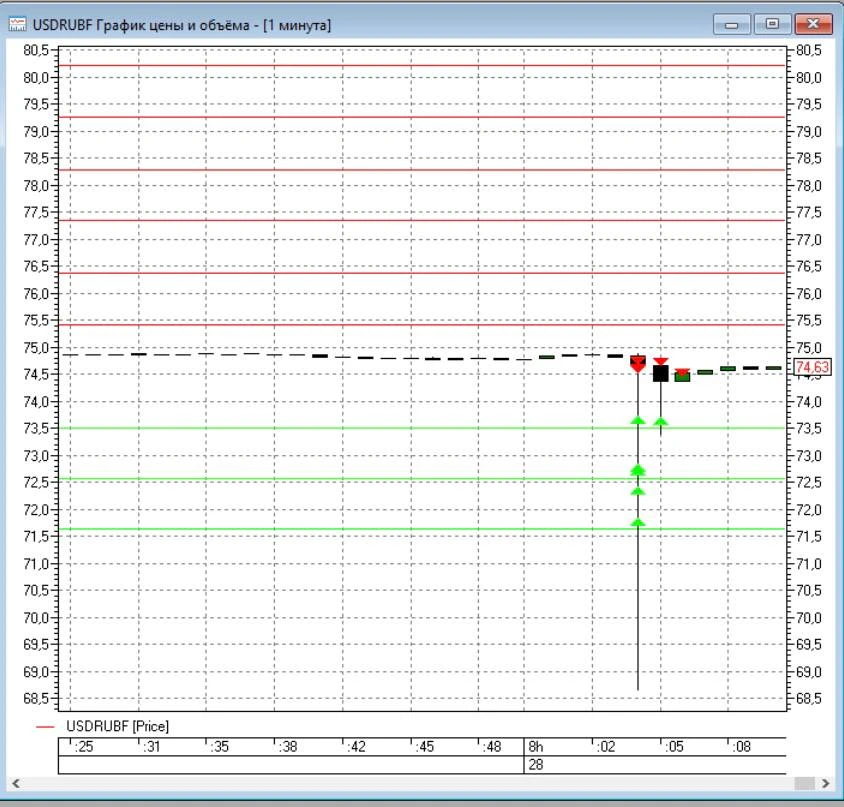Click the right scroll arrow of horizontal scrollbar
Screen dimensions: 844x807
(825, 783)
